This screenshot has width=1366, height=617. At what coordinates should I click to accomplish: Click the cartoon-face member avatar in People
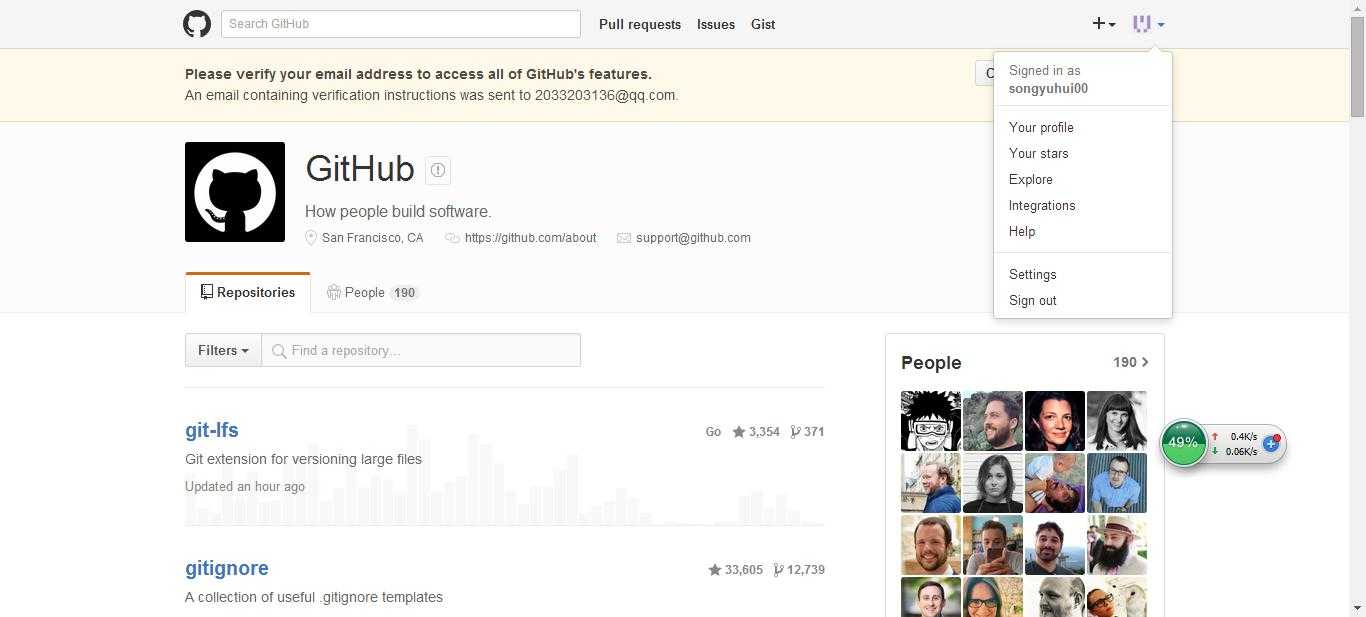coord(931,421)
